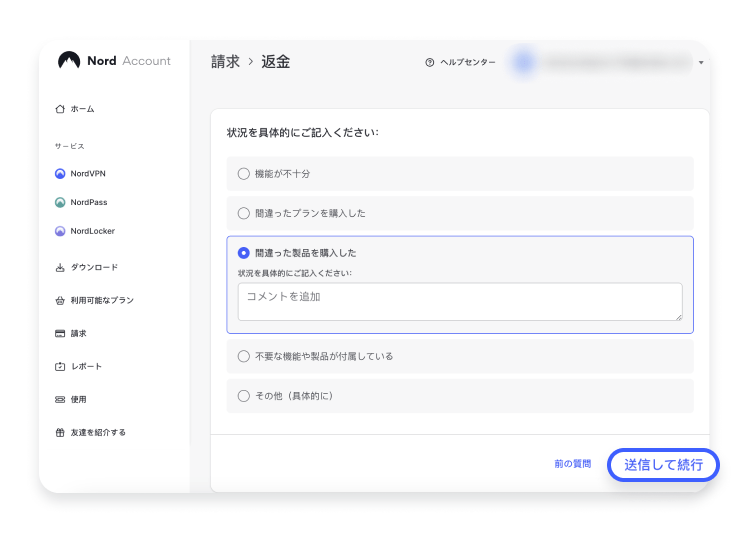Select その他（具体的に） radio option

[243, 396]
